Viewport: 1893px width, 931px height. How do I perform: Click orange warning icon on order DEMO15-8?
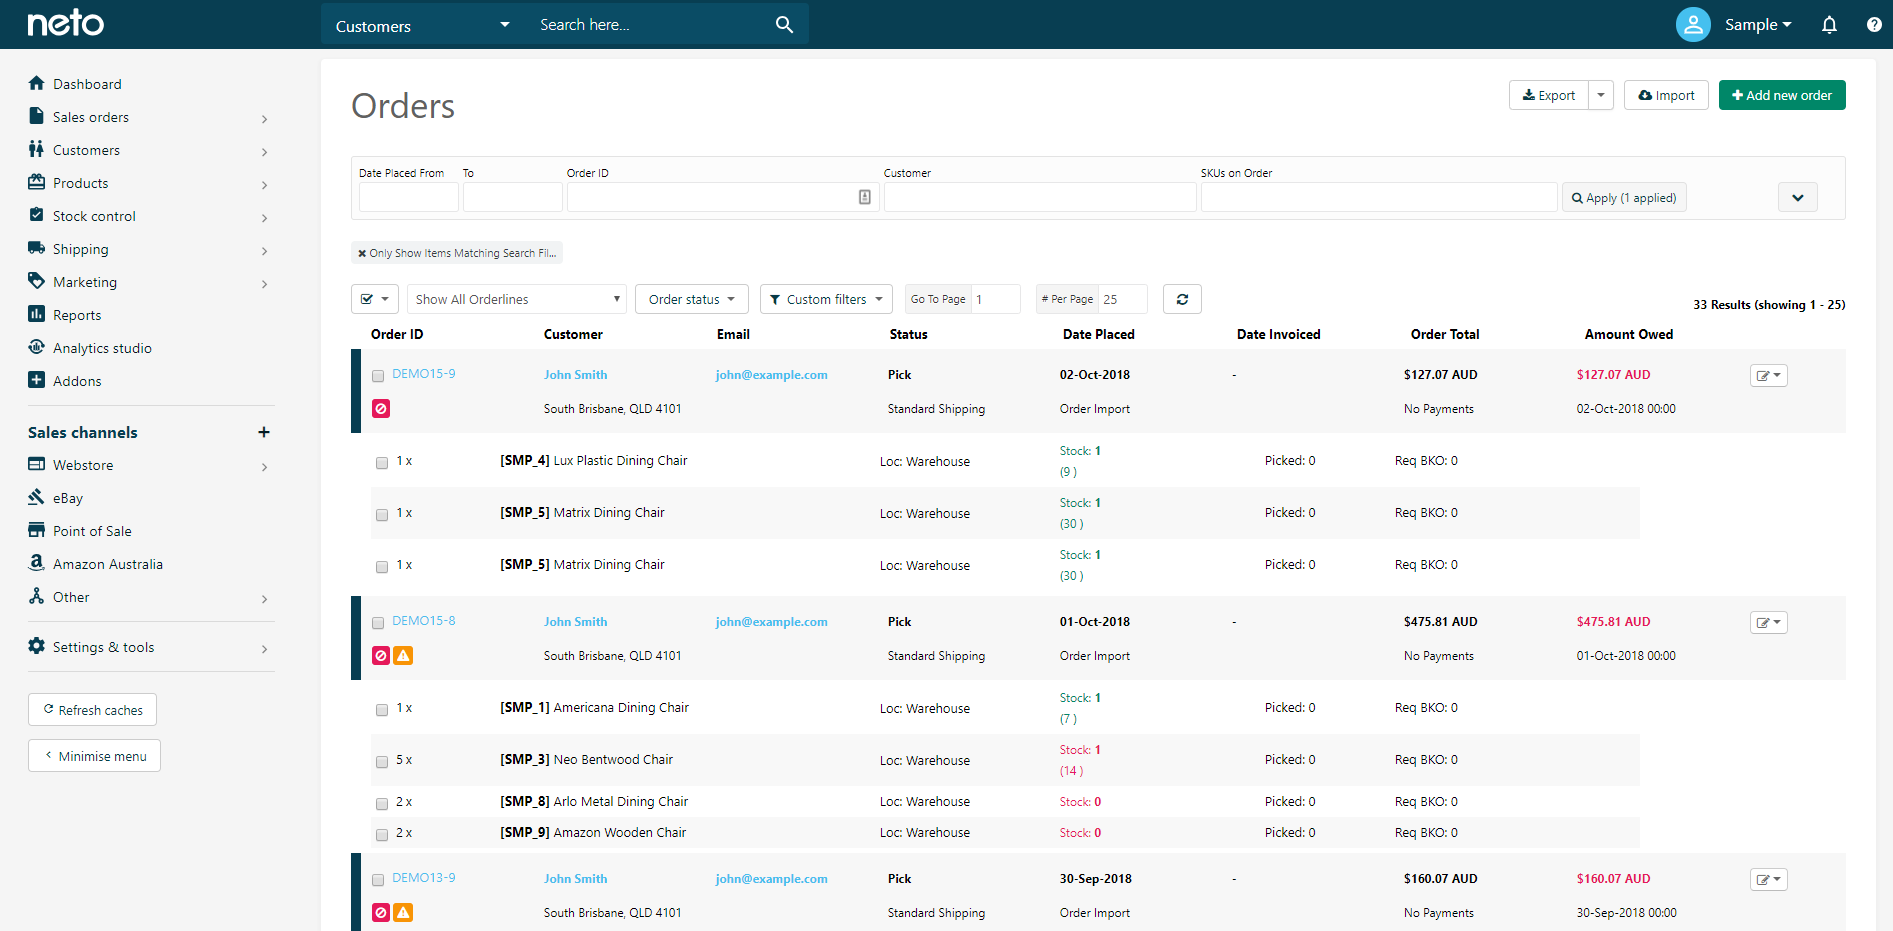tap(403, 655)
